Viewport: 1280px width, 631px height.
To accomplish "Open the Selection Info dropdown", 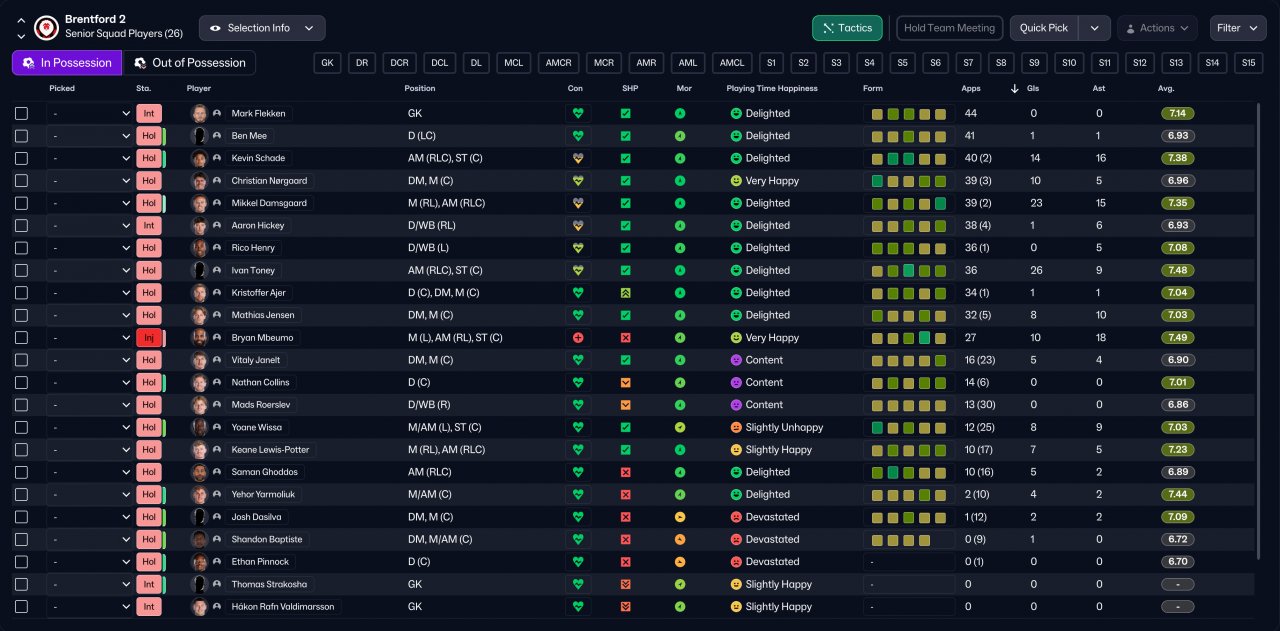I will [x=262, y=28].
